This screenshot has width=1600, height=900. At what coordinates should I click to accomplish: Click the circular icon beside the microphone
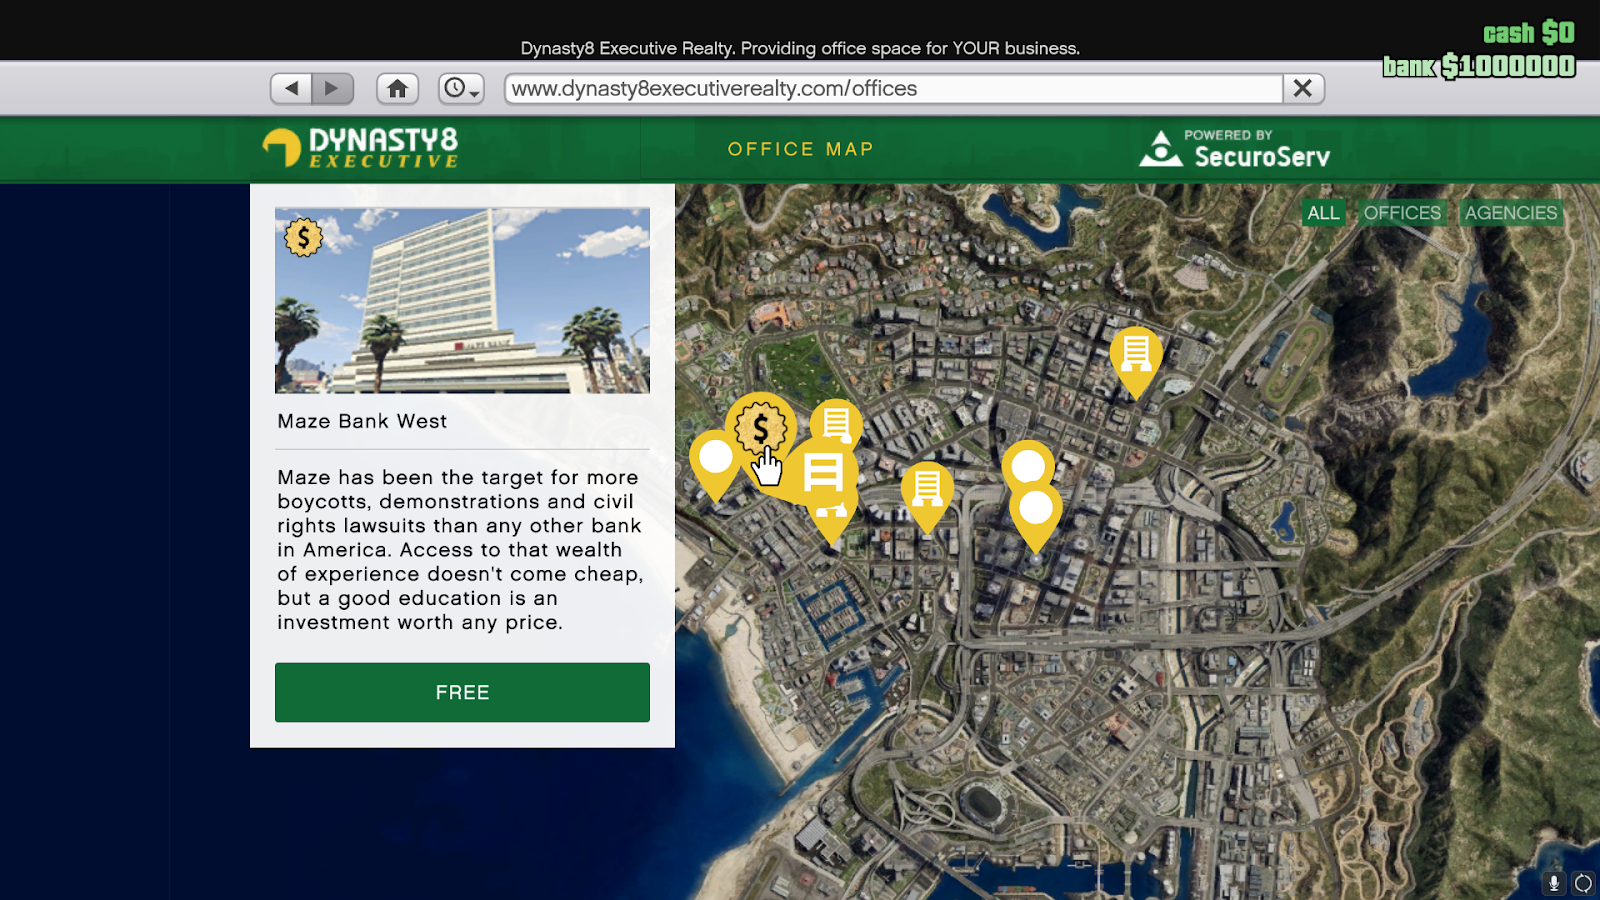(x=1583, y=883)
